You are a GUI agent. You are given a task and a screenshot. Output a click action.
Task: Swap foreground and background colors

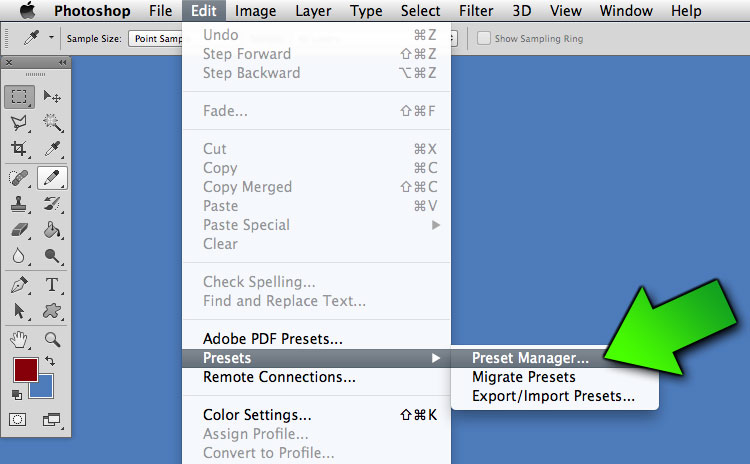click(x=50, y=361)
